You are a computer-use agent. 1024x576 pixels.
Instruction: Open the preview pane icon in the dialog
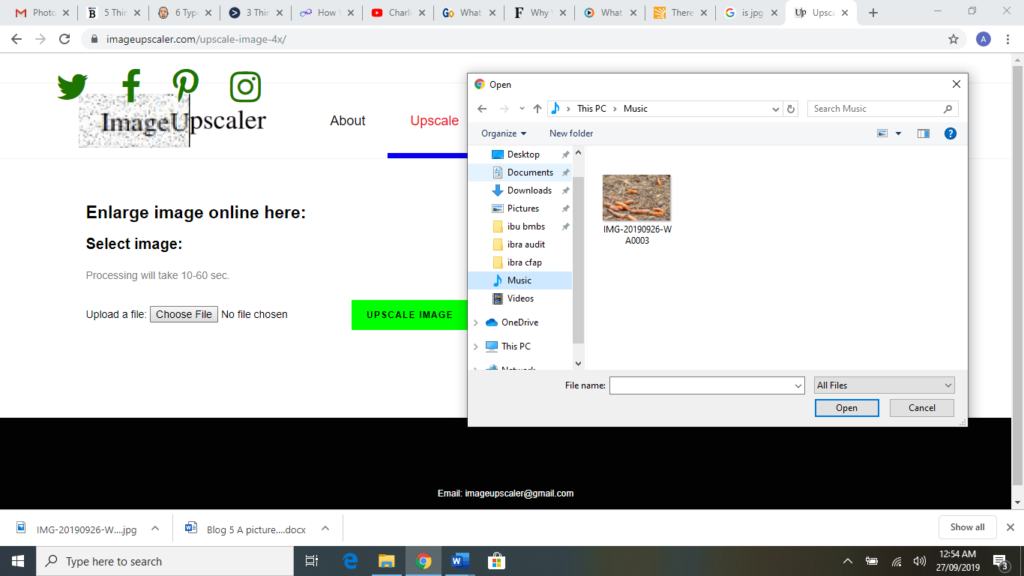coord(923,133)
